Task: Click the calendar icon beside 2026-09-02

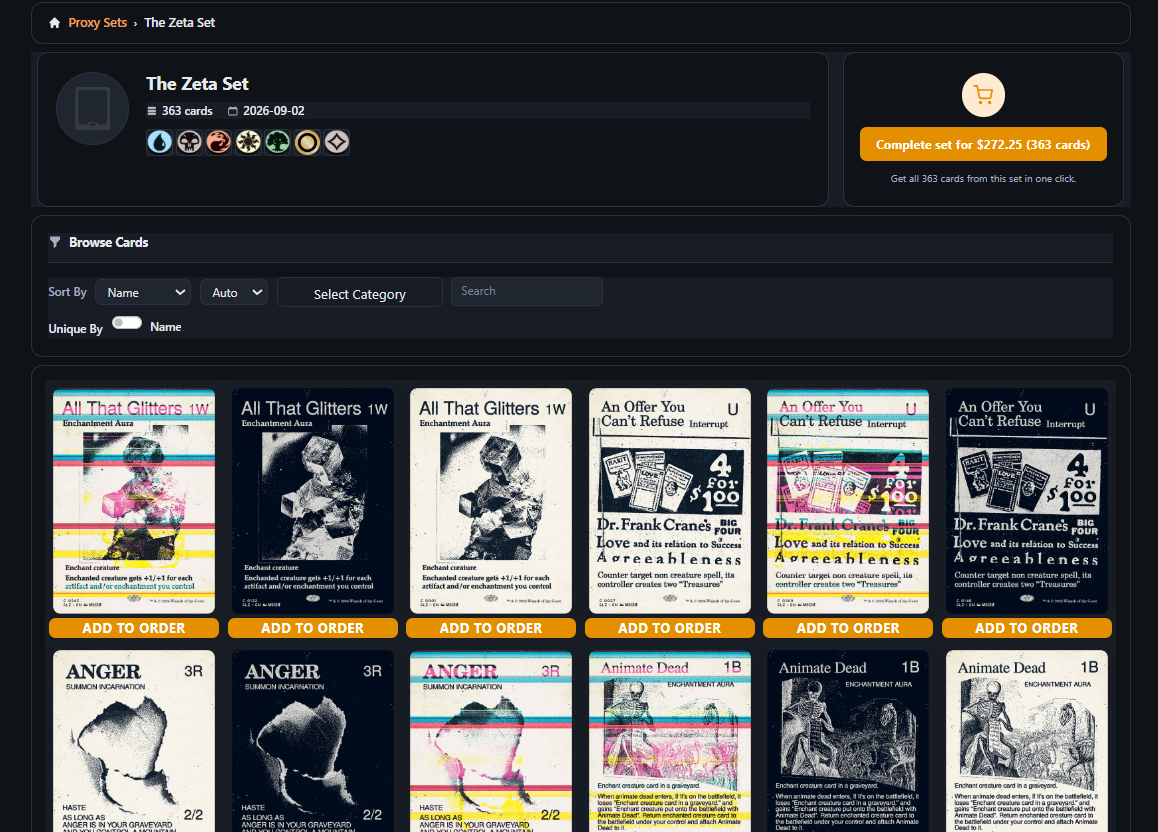Action: [233, 111]
